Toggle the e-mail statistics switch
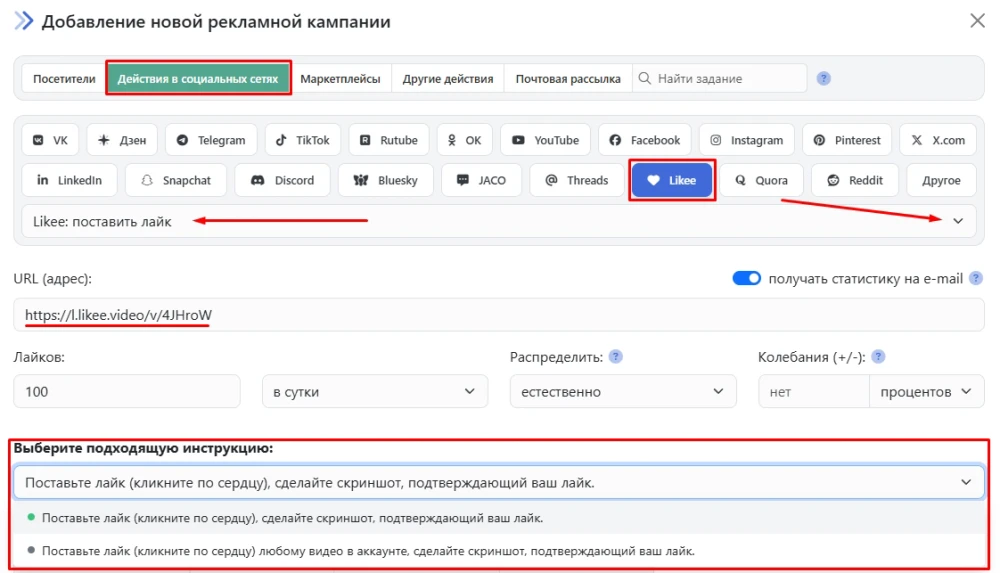Viewport: 1000px width, 573px height. 747,278
